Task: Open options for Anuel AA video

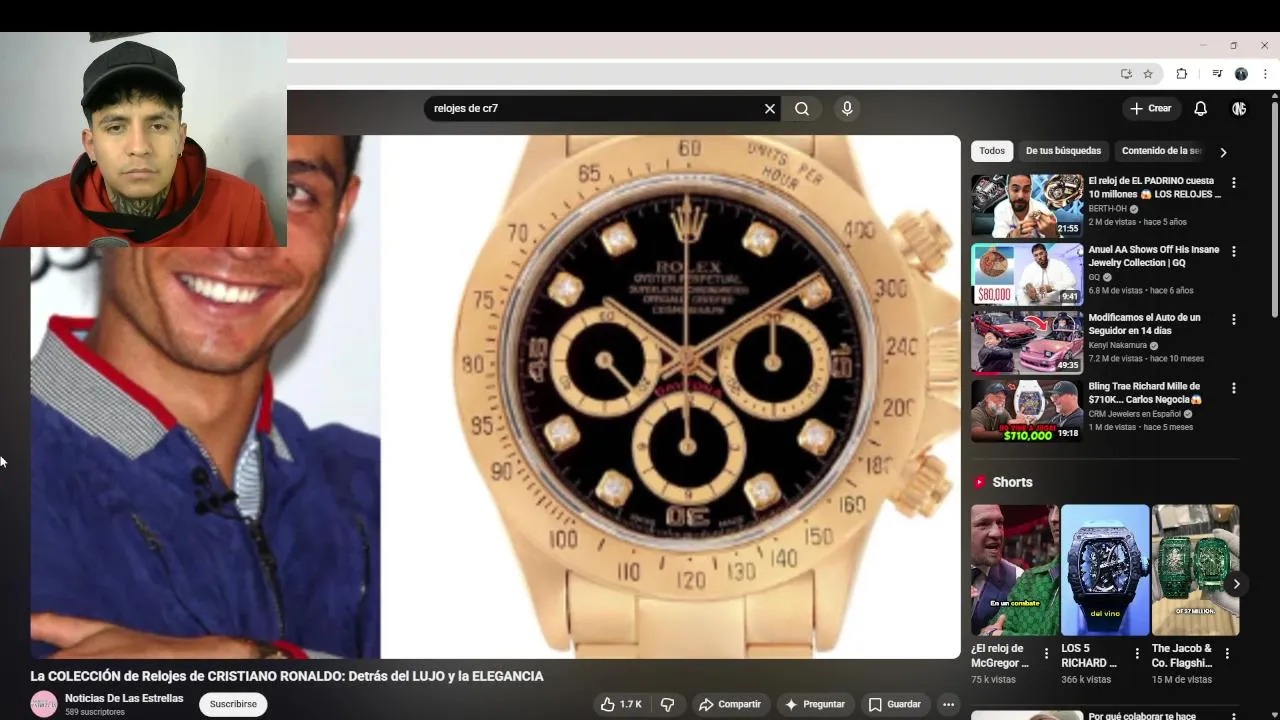Action: point(1233,251)
